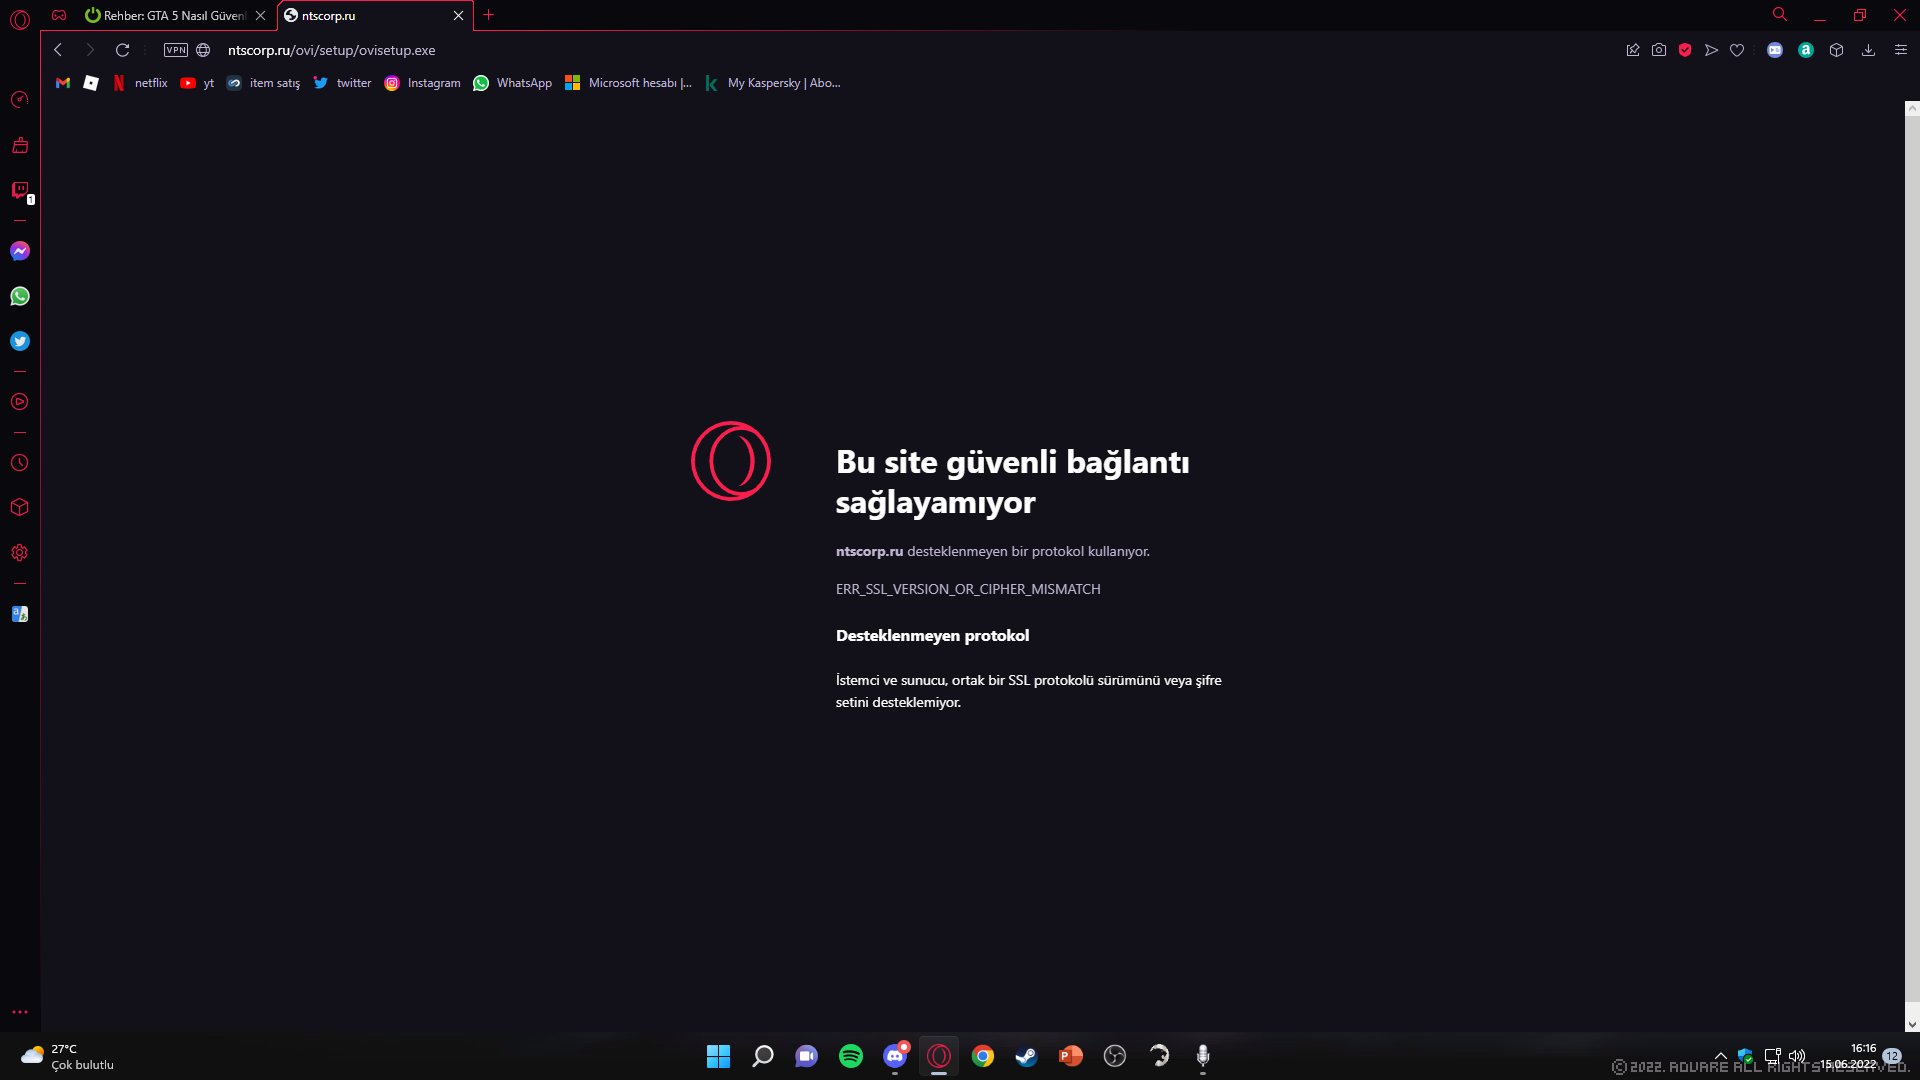Switch to the Rehber GTA 5 tab
This screenshot has height=1080, width=1920.
click(x=167, y=15)
